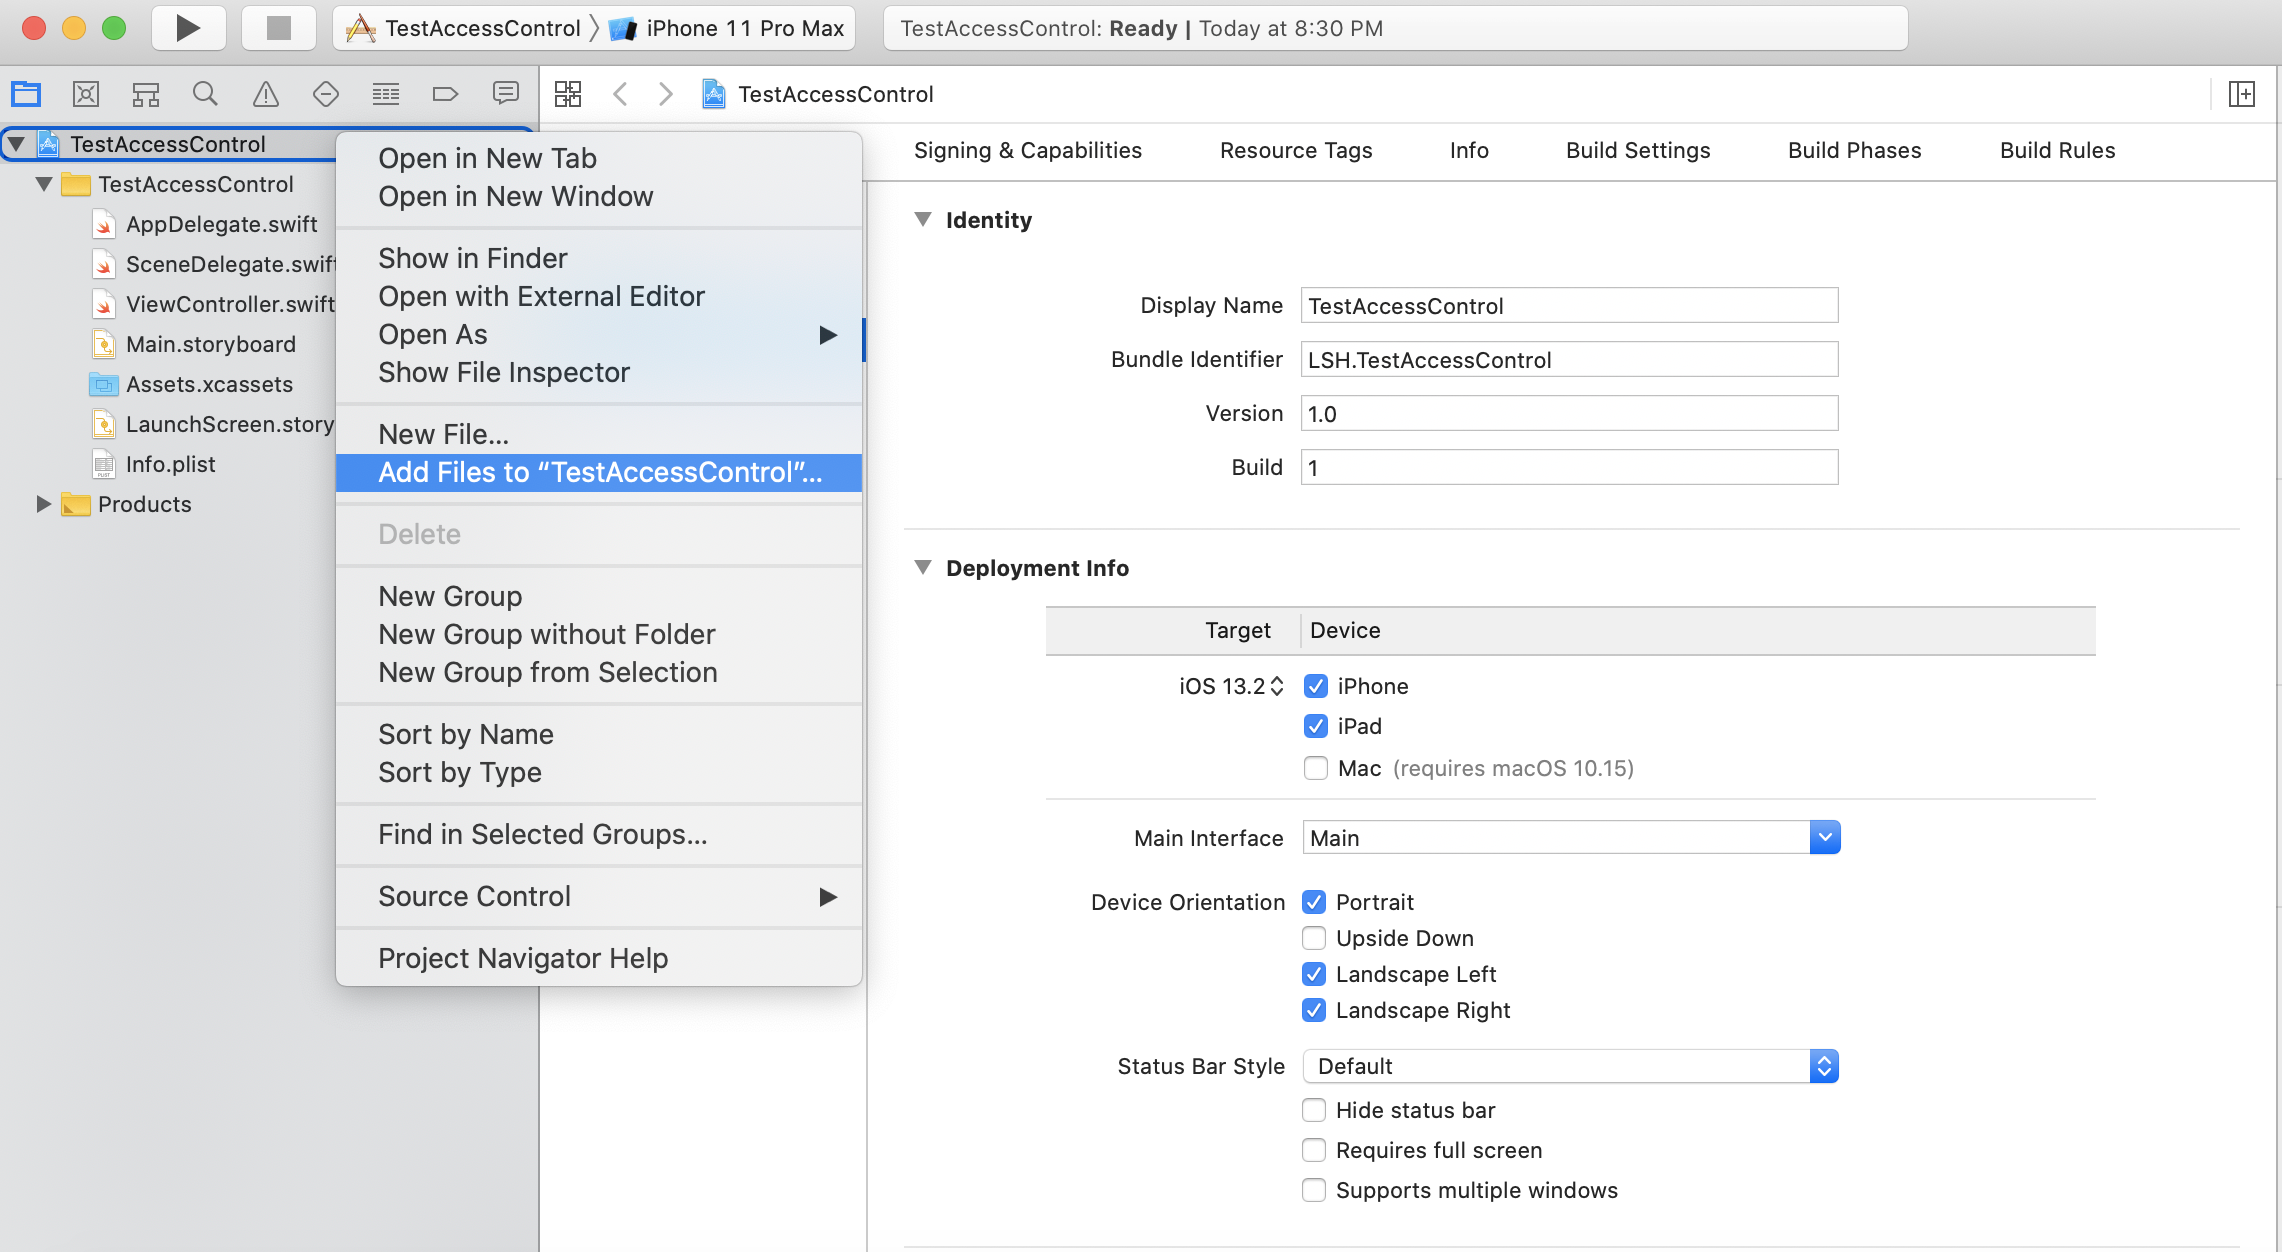Viewport: 2282px width, 1252px height.
Task: Open the related items grid icon
Action: click(568, 94)
